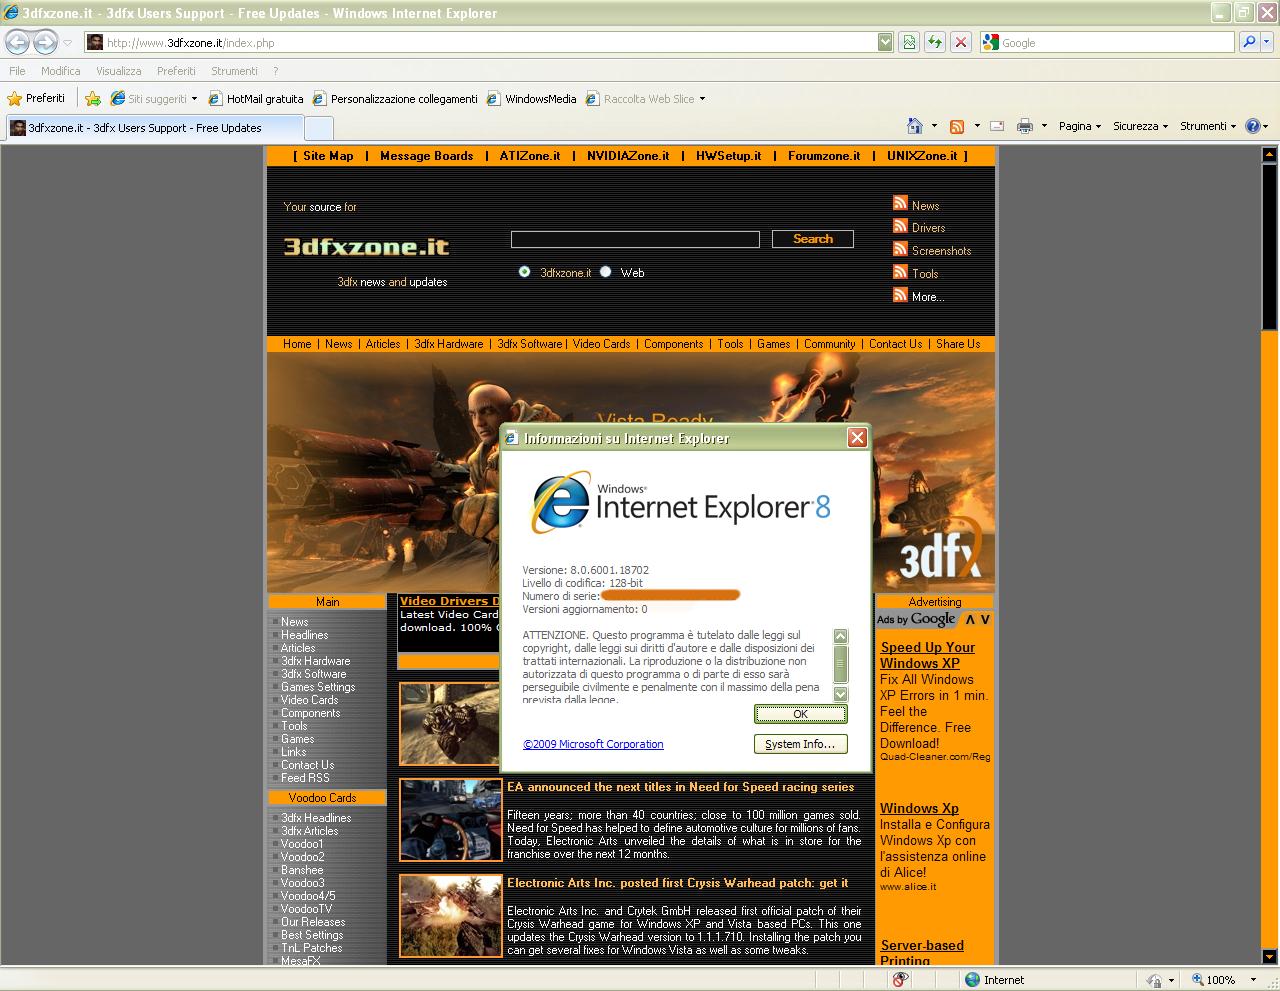The height and width of the screenshot is (991, 1280).
Task: Open the Speed Up Your Windows XP ad
Action: click(x=927, y=655)
